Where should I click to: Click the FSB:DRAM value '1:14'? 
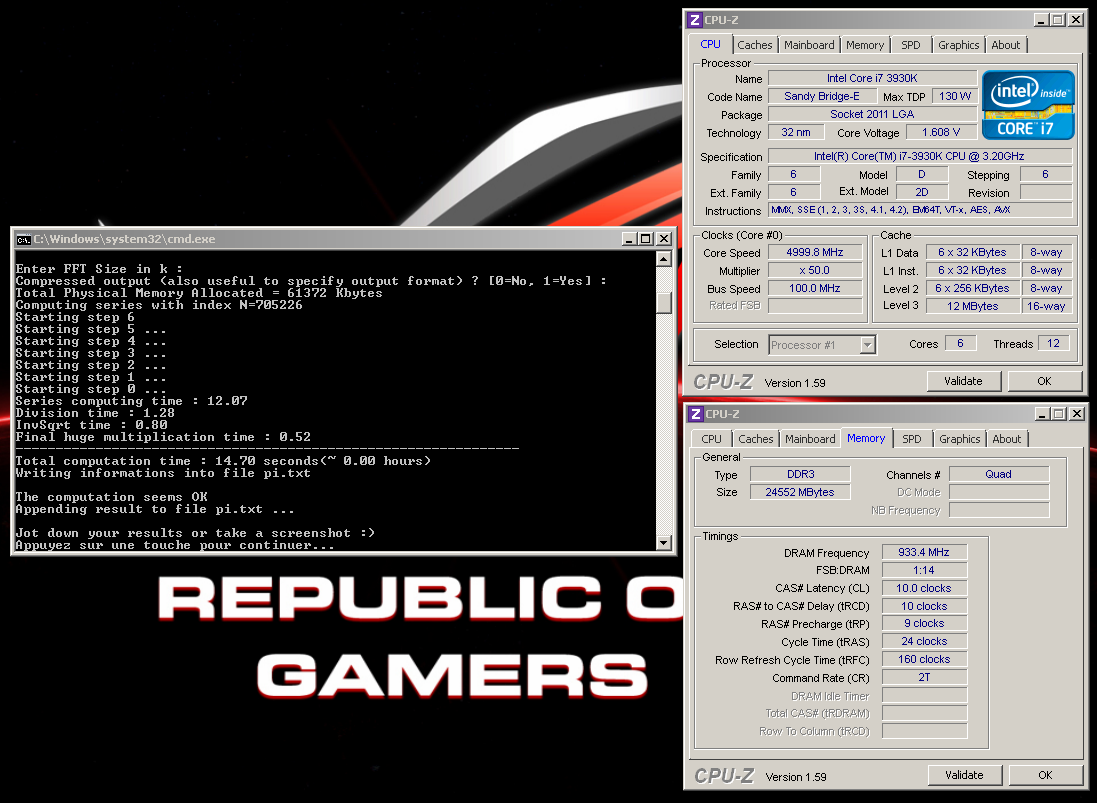click(924, 570)
